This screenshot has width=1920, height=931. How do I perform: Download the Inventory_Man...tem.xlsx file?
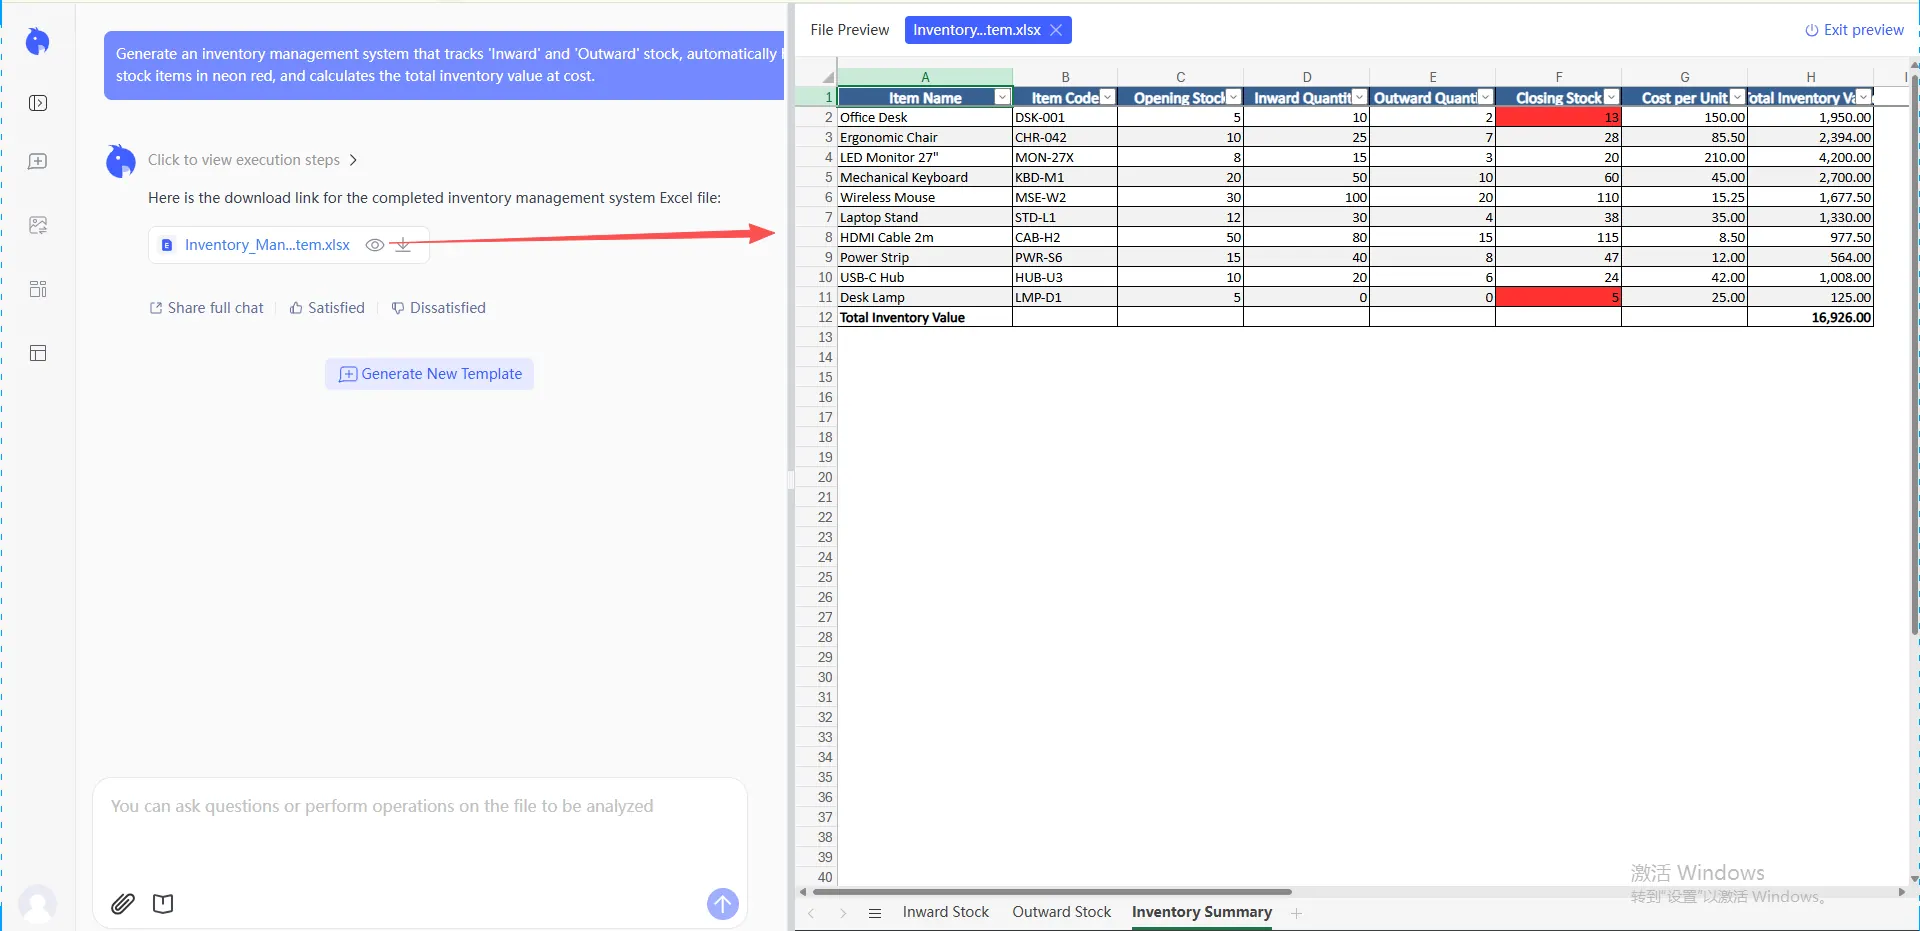click(403, 244)
